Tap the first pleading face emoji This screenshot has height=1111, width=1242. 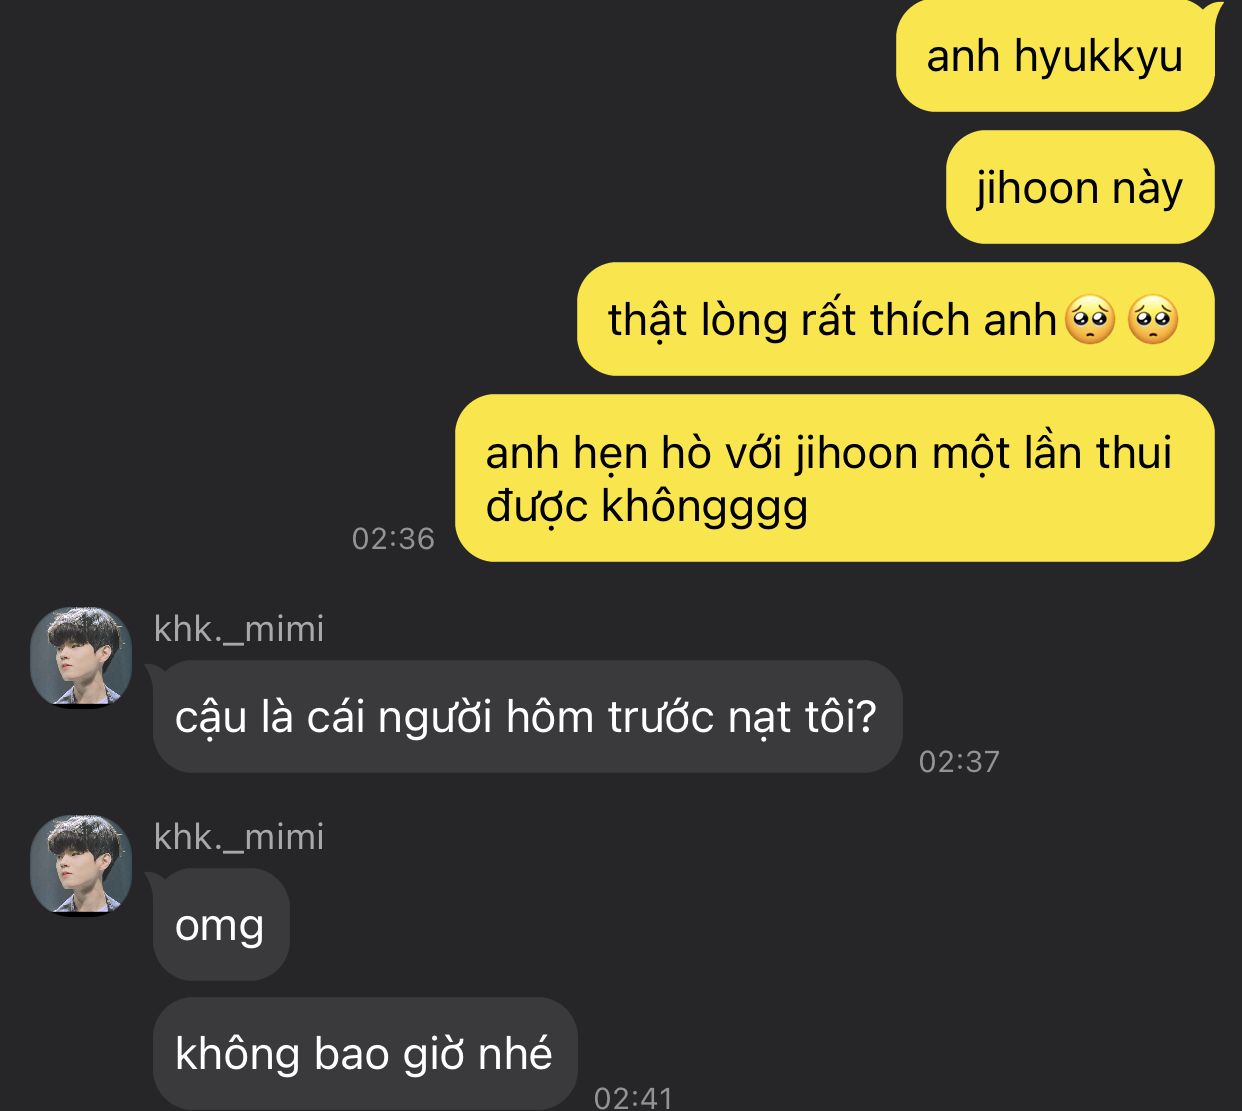[x=1091, y=321]
